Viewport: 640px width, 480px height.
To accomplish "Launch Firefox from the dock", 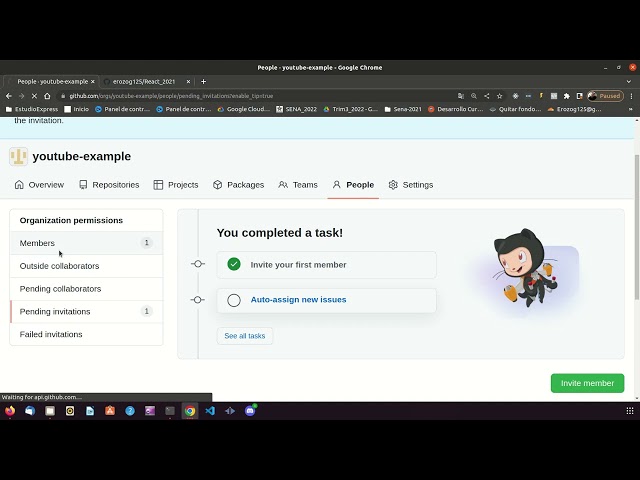I will pos(10,411).
